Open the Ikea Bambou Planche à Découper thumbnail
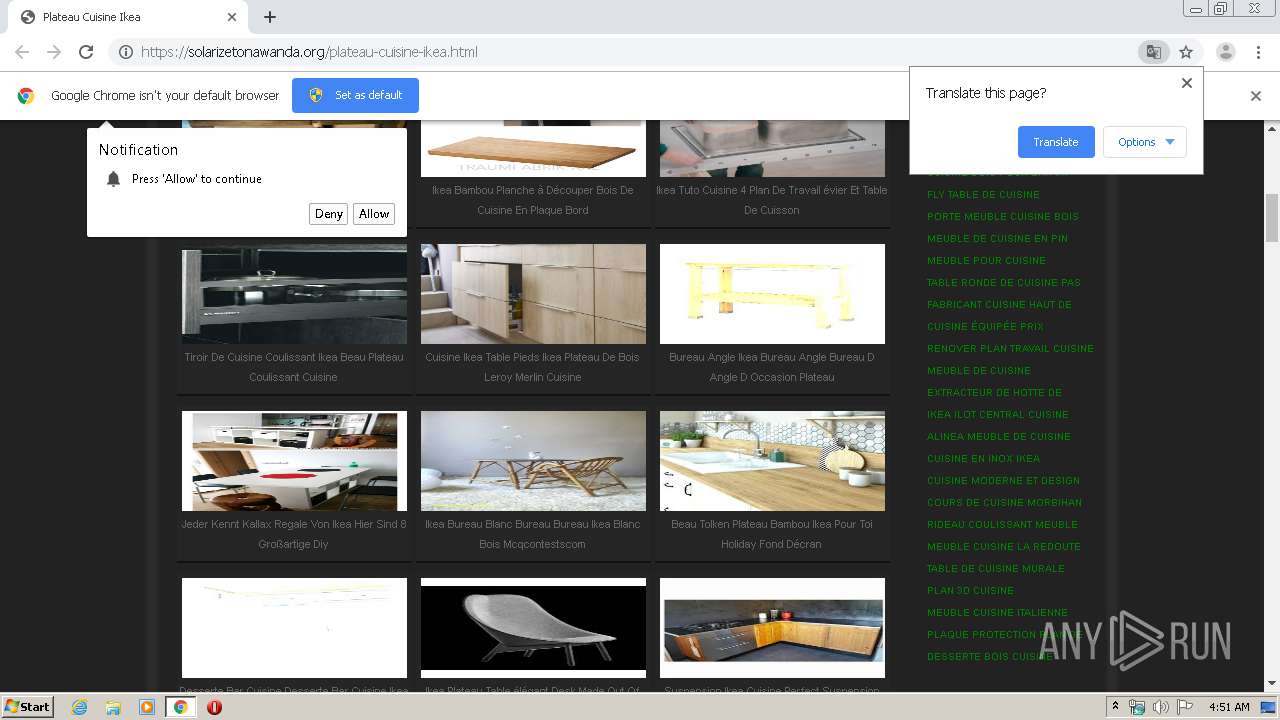The height and width of the screenshot is (720, 1280). [533, 148]
